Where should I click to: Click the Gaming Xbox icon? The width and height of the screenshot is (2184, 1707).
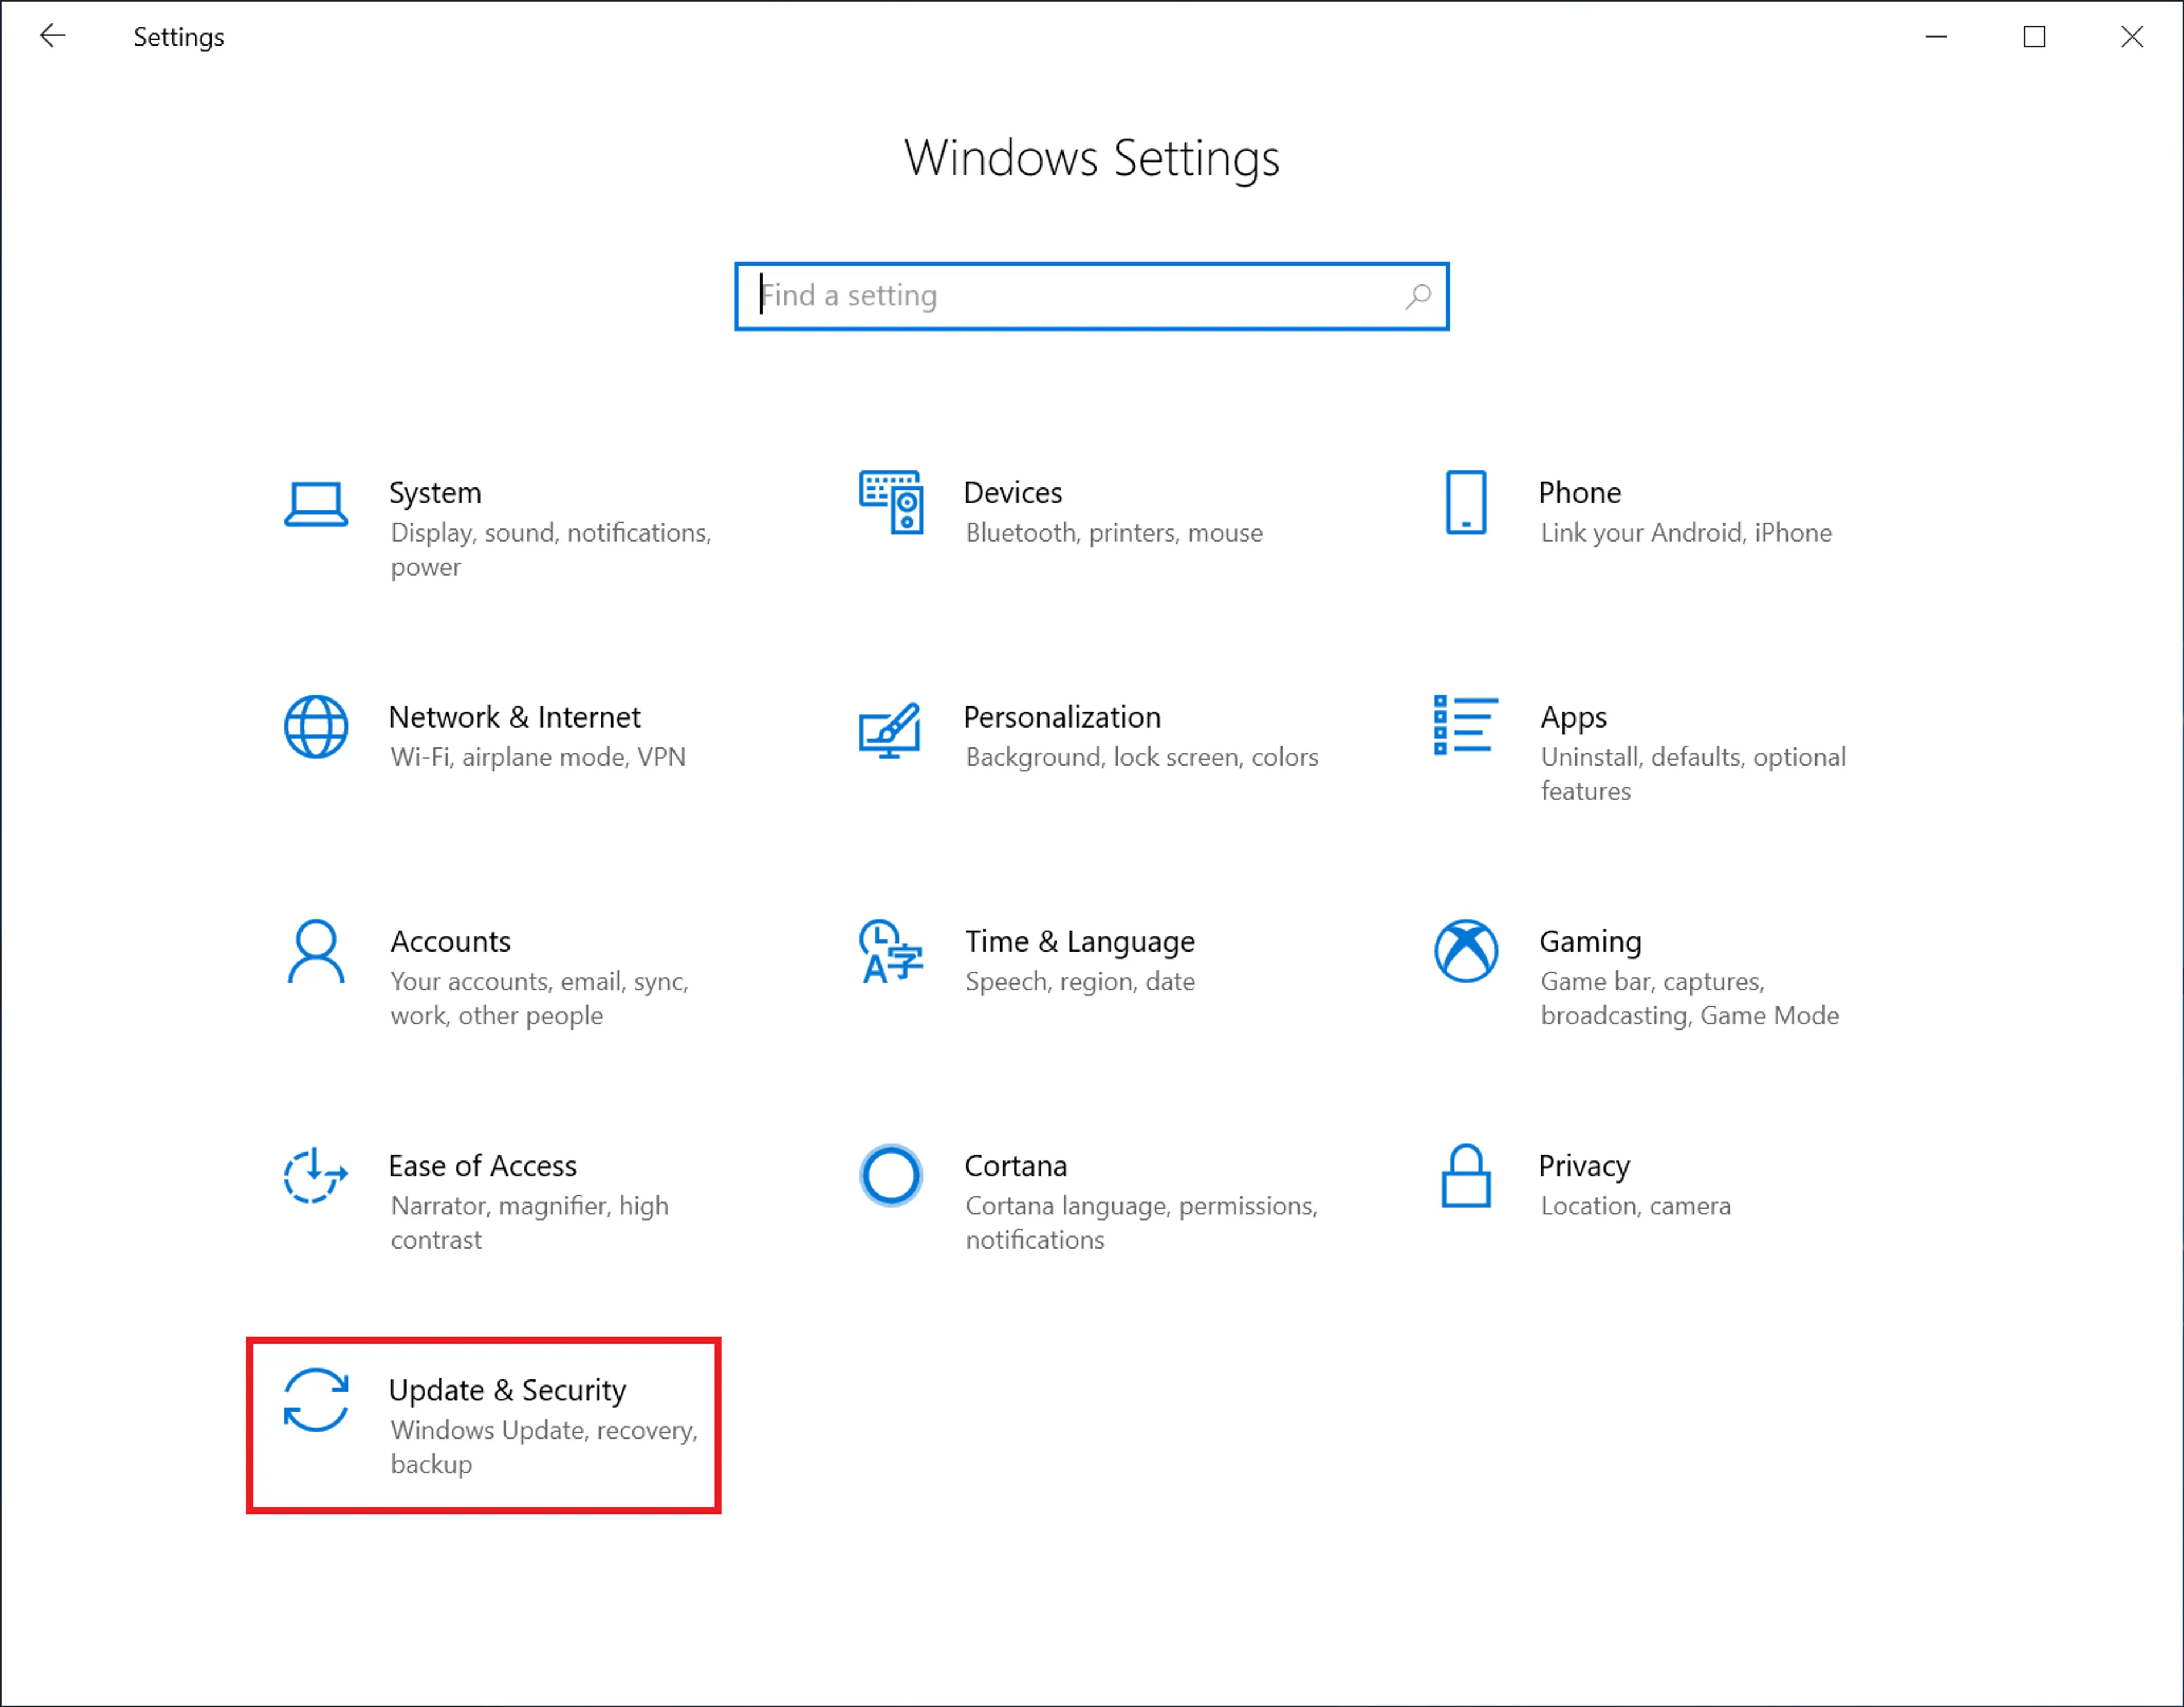click(1466, 952)
